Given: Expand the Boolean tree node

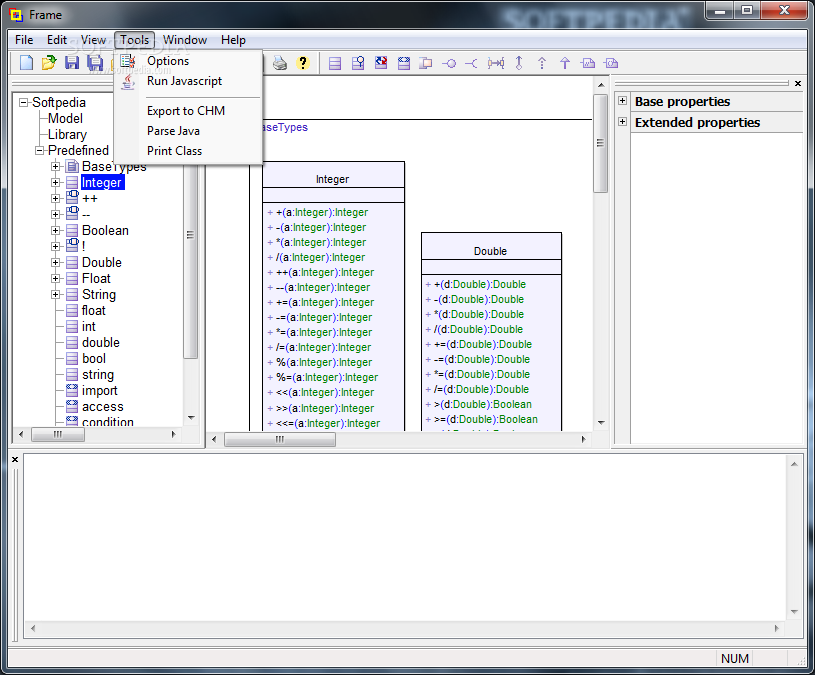Looking at the screenshot, I should (x=56, y=230).
